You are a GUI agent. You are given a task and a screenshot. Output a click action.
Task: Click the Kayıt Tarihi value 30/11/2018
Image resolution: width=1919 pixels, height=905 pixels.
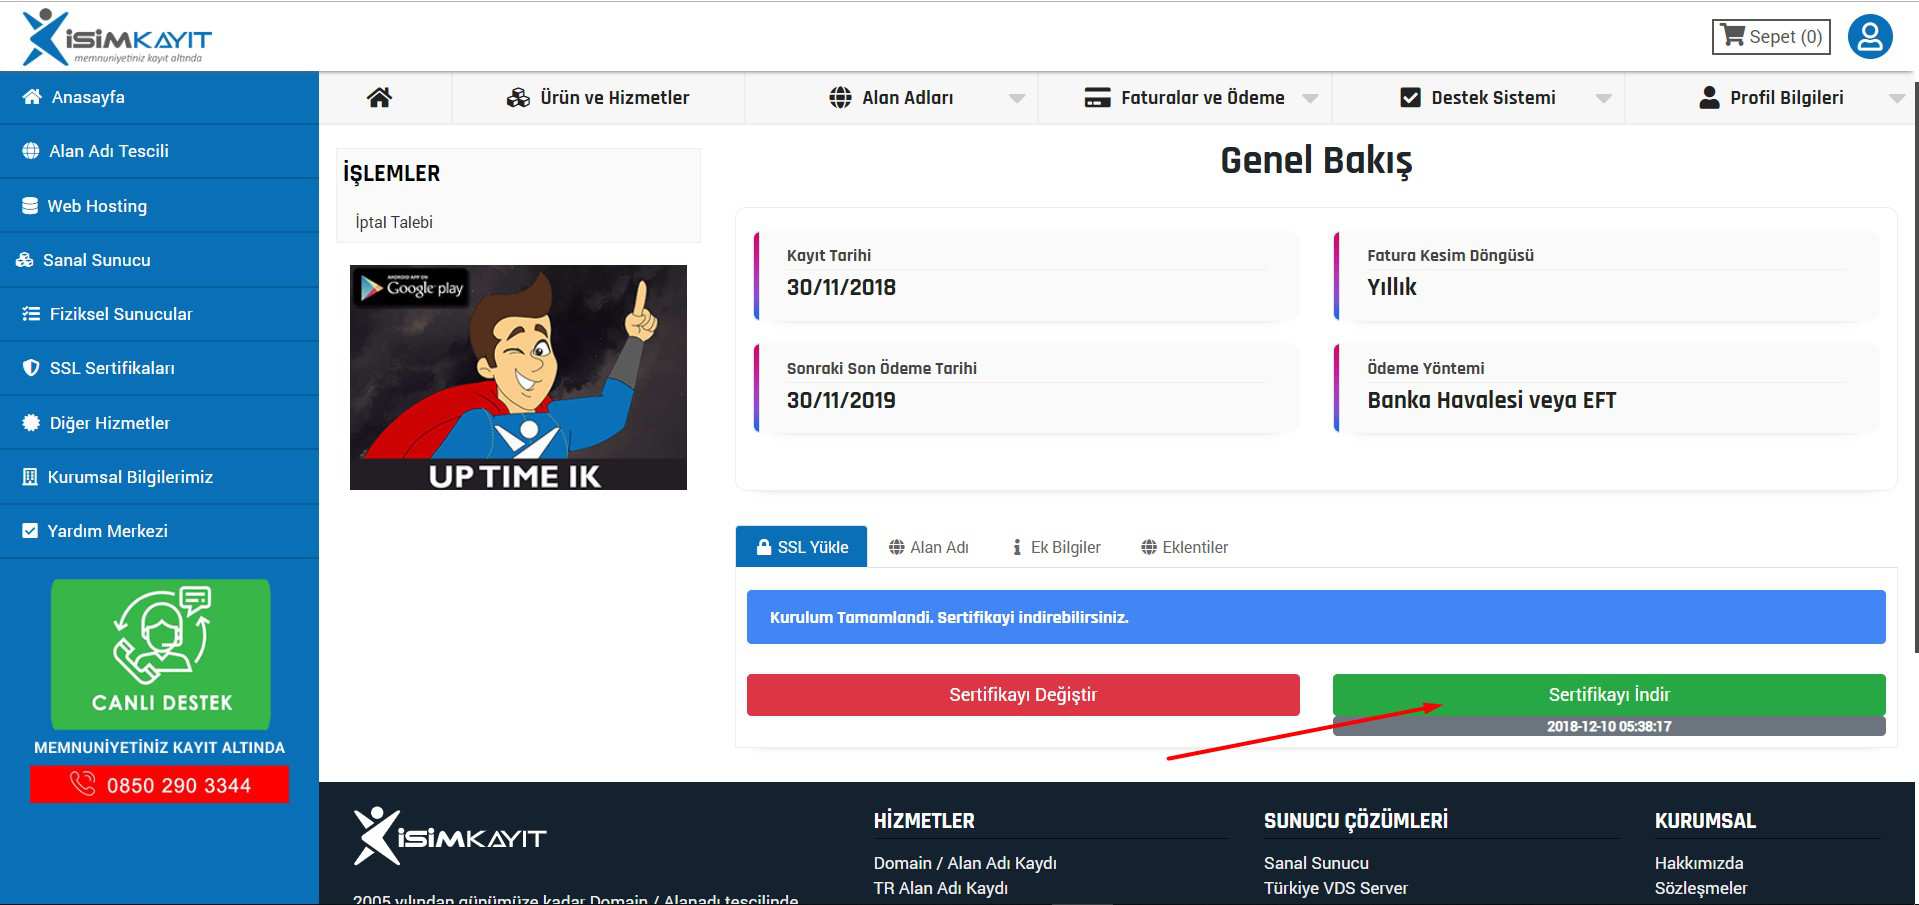(841, 287)
